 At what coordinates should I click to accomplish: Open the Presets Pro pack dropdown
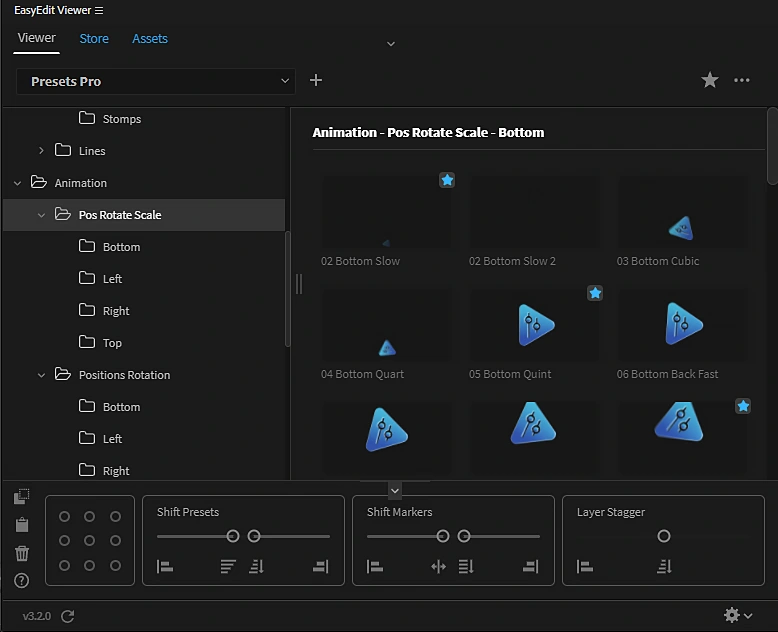tap(156, 81)
